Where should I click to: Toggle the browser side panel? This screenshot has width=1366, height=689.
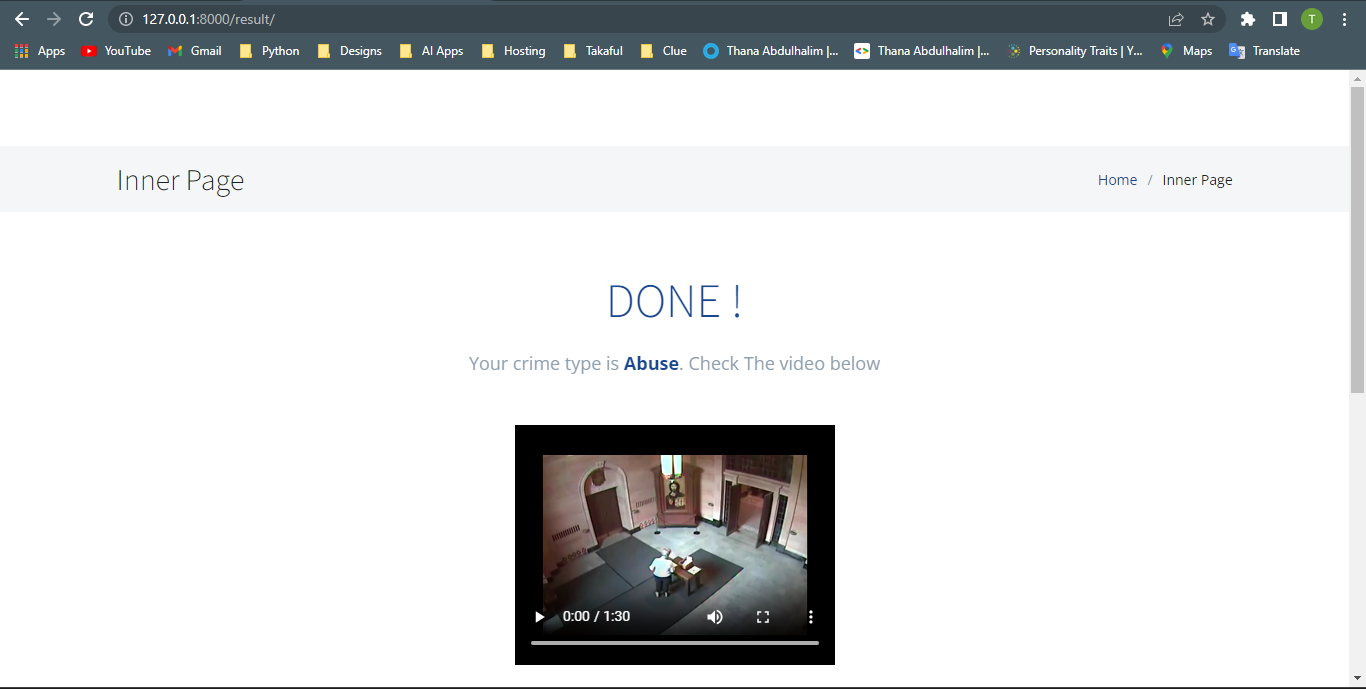(1279, 19)
